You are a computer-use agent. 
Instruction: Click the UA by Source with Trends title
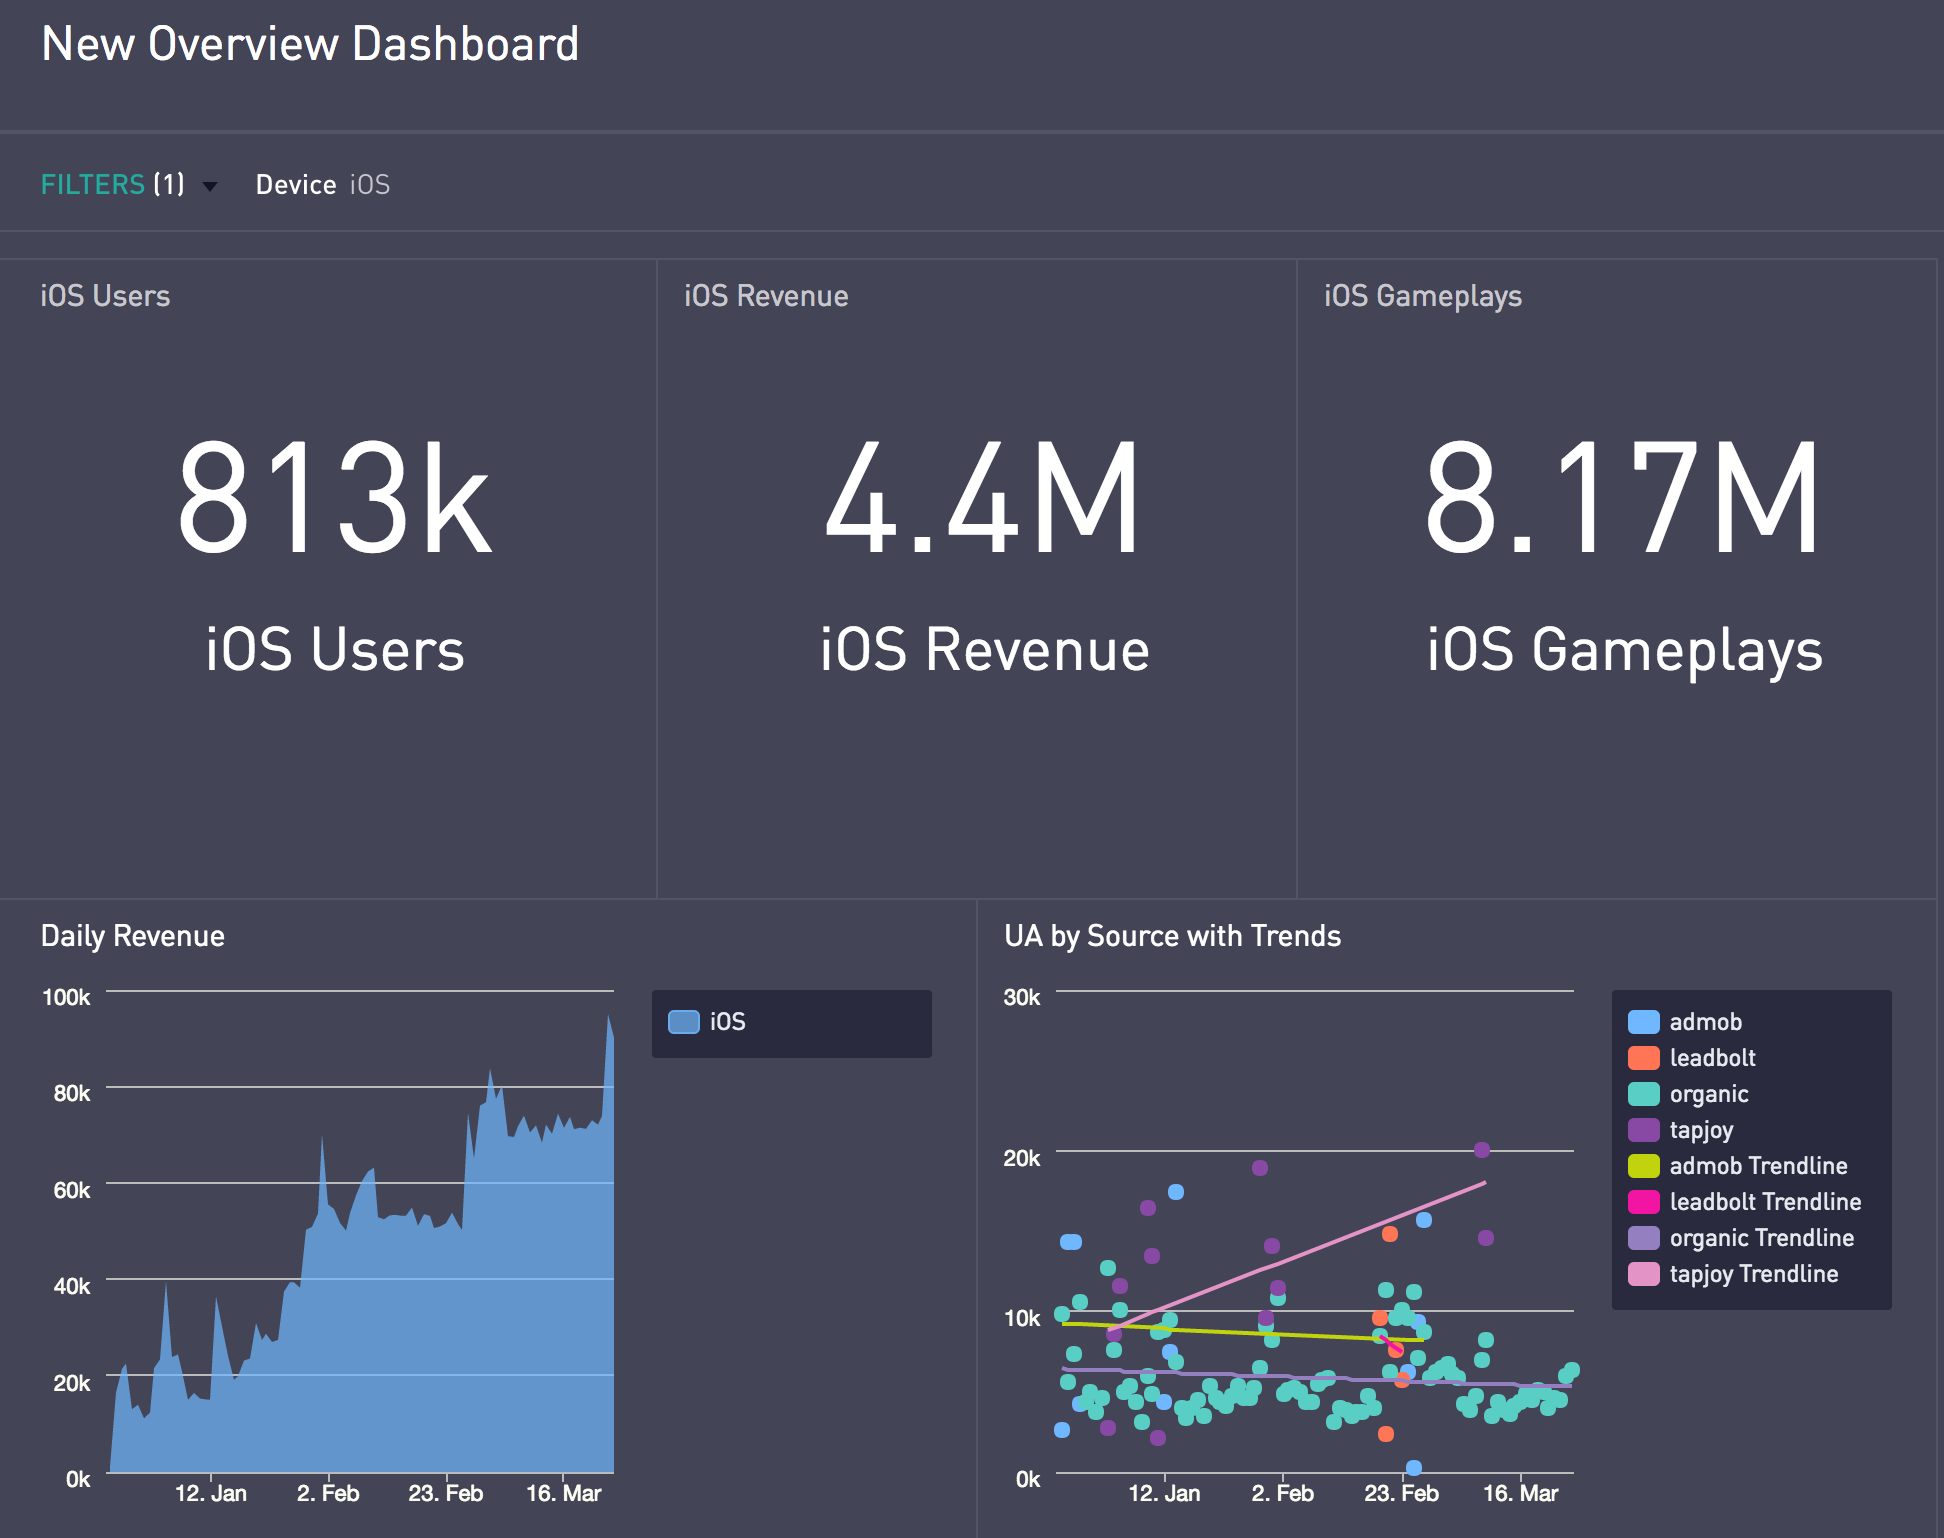(x=1172, y=936)
